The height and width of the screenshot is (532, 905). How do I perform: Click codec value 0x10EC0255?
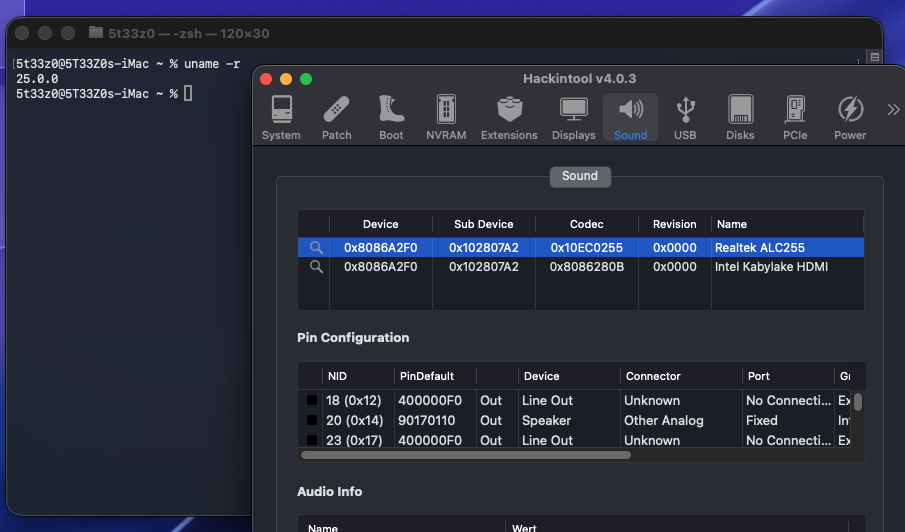(x=586, y=248)
